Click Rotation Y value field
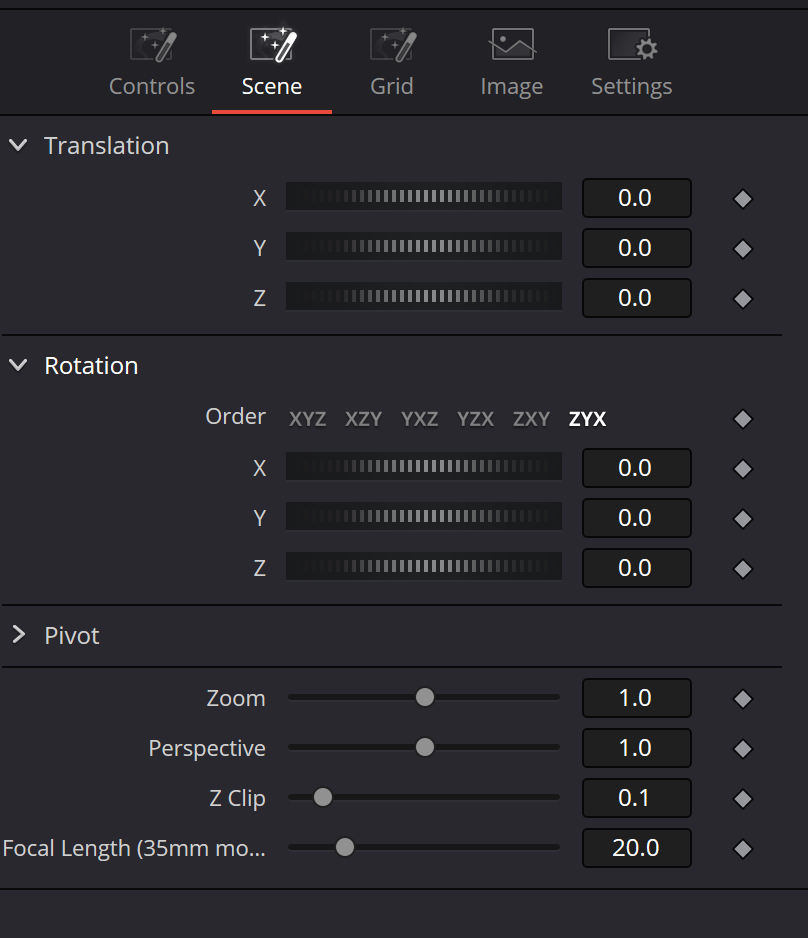 [636, 518]
